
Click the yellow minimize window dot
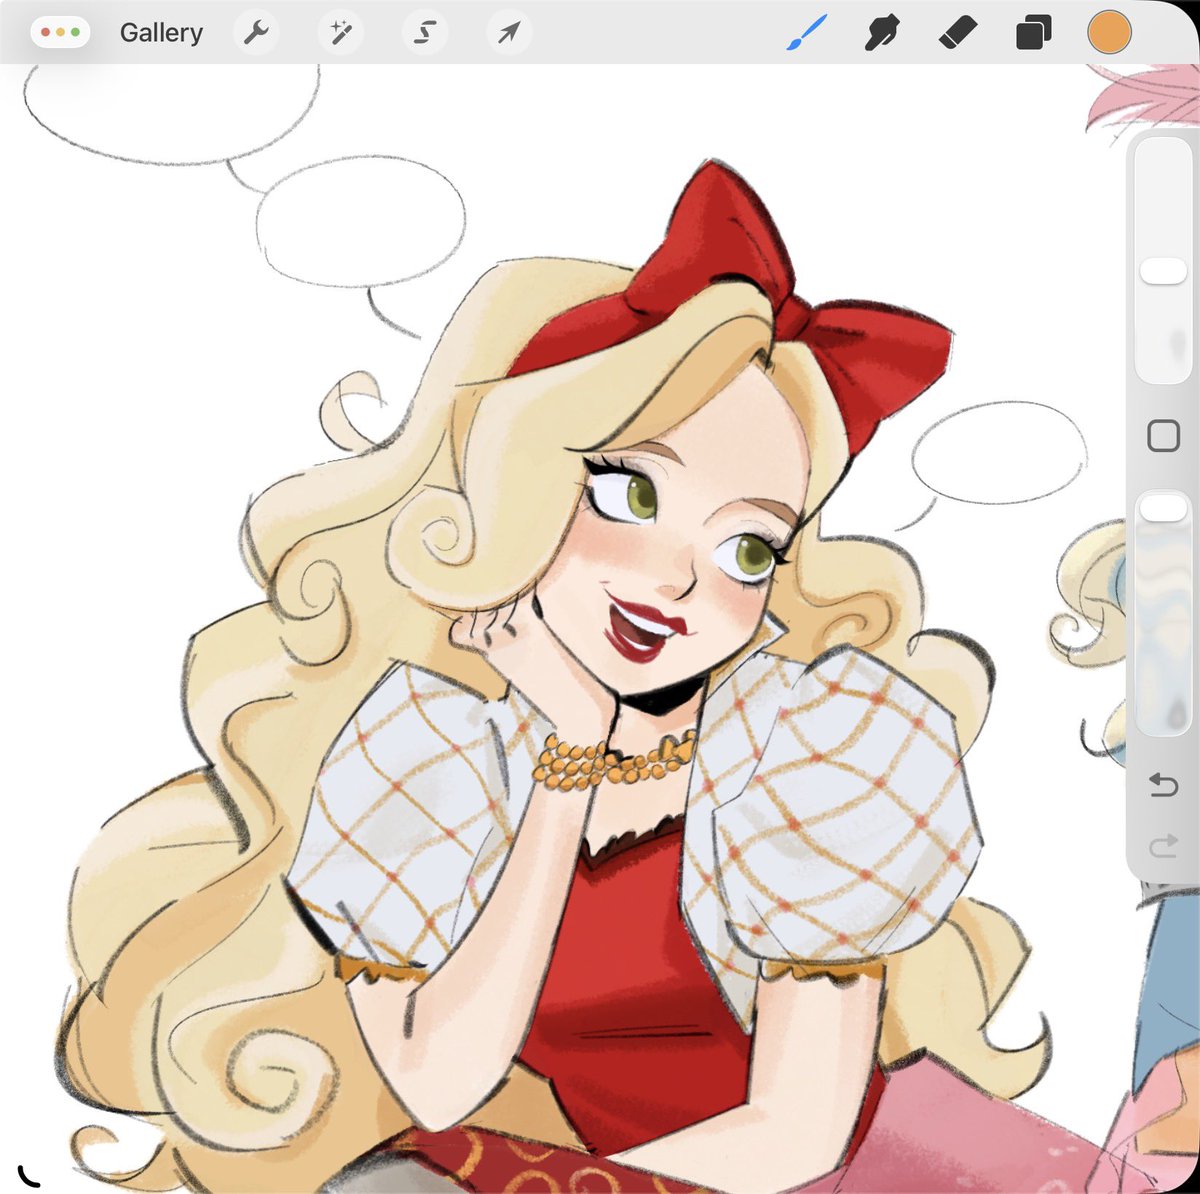[x=60, y=33]
